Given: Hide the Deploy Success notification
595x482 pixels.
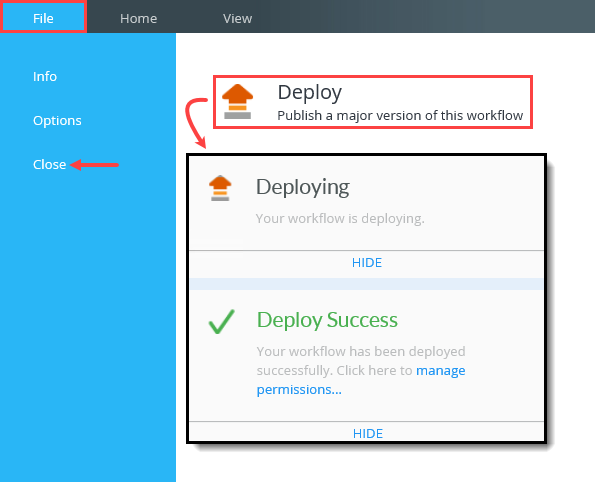Looking at the screenshot, I should point(368,433).
